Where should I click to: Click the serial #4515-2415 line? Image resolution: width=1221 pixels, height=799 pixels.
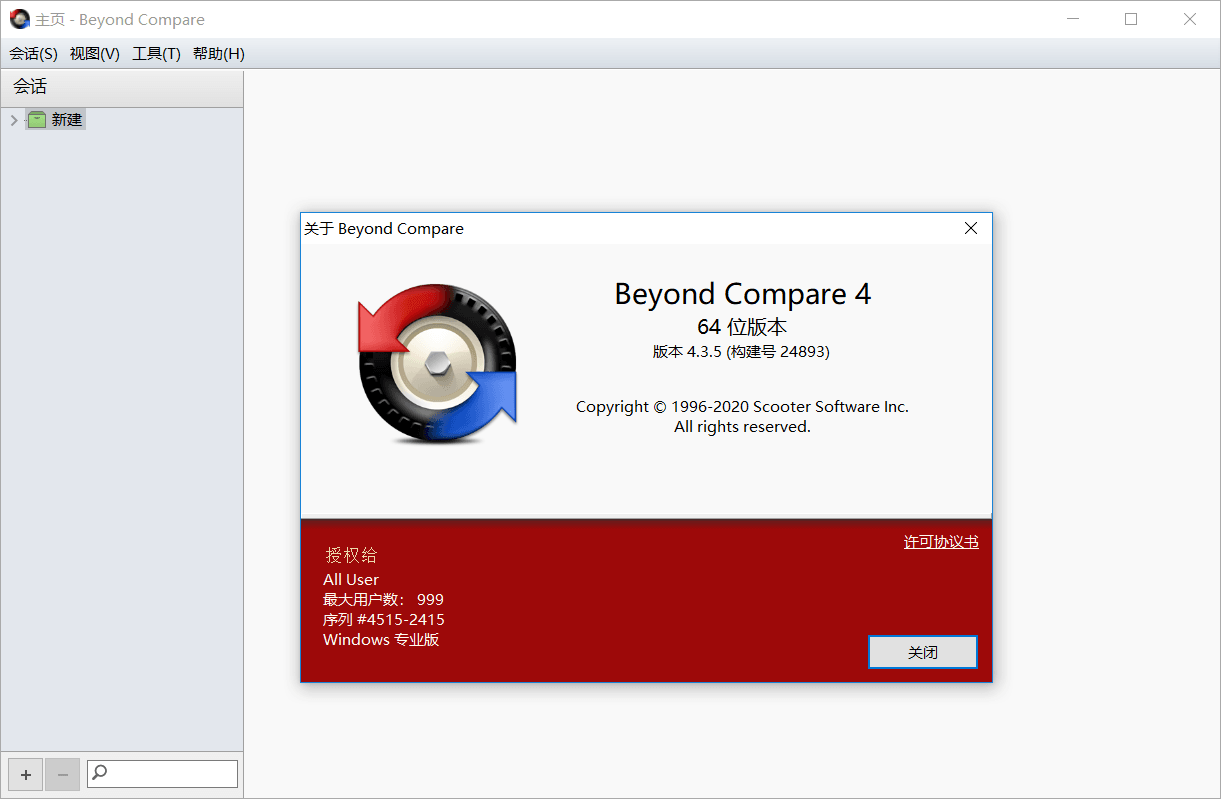pos(384,620)
